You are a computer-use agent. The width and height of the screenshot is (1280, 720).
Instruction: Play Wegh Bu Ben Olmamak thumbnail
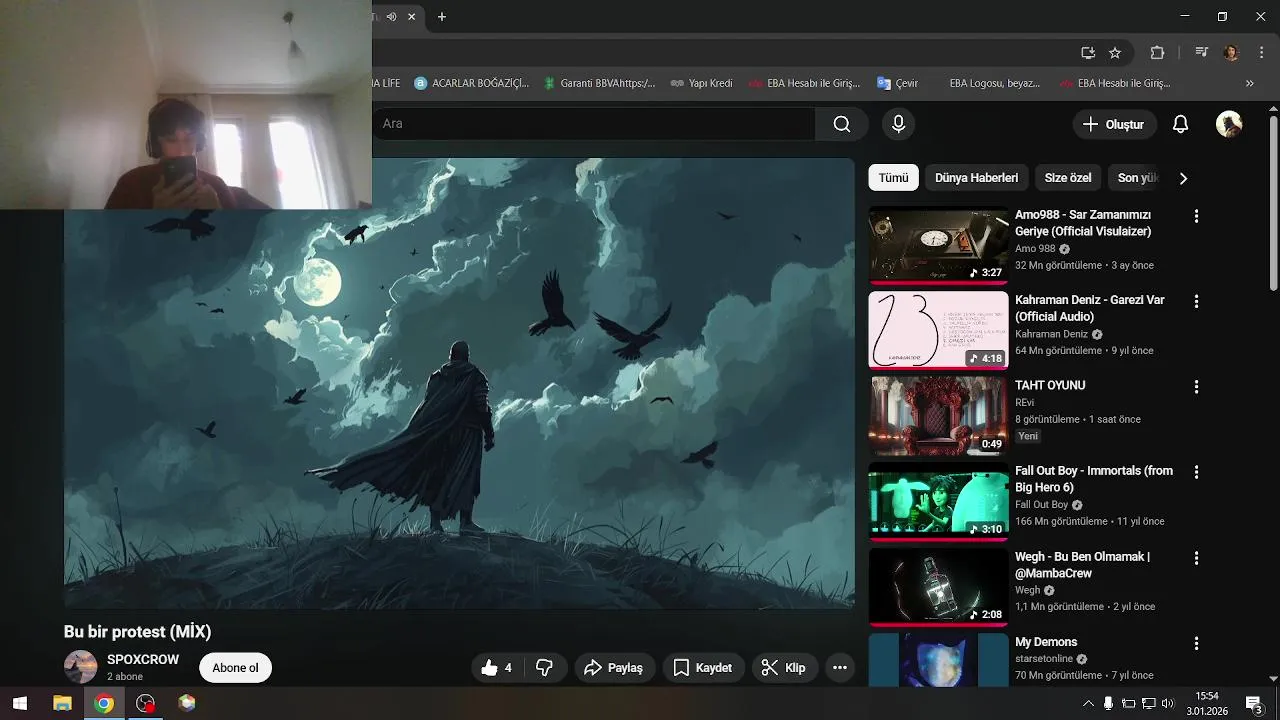click(x=938, y=587)
